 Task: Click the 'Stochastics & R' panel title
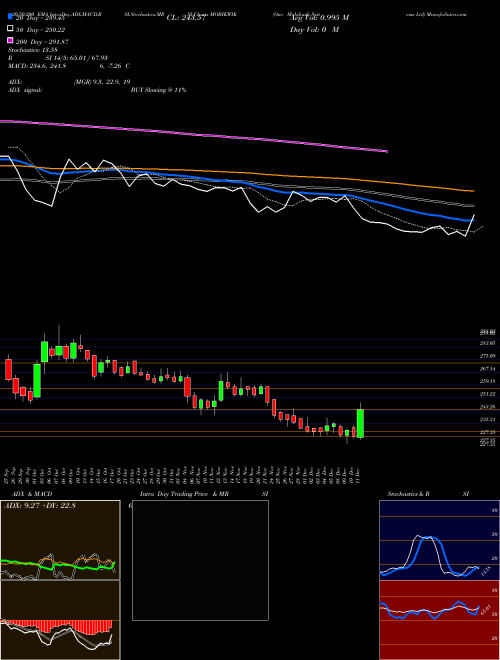pyautogui.click(x=408, y=494)
